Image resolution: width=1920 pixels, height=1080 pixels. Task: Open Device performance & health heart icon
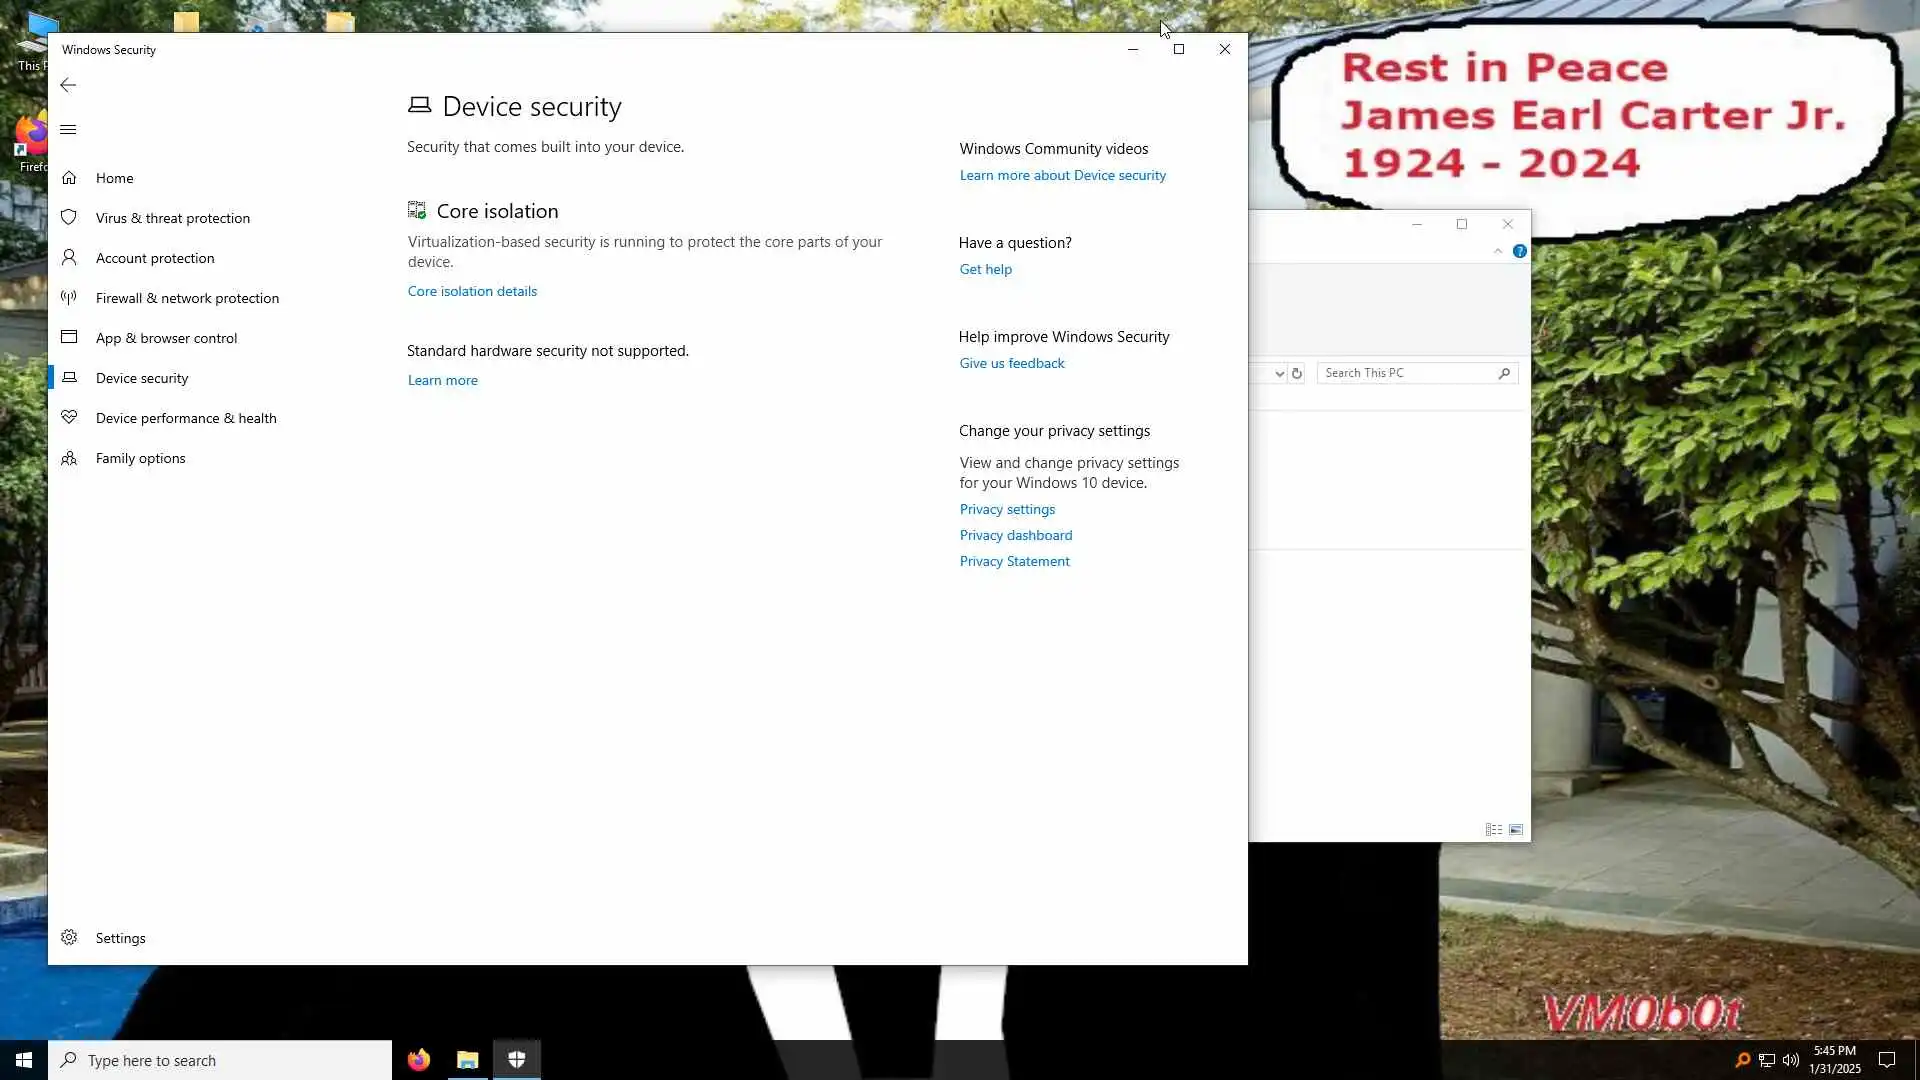click(69, 418)
